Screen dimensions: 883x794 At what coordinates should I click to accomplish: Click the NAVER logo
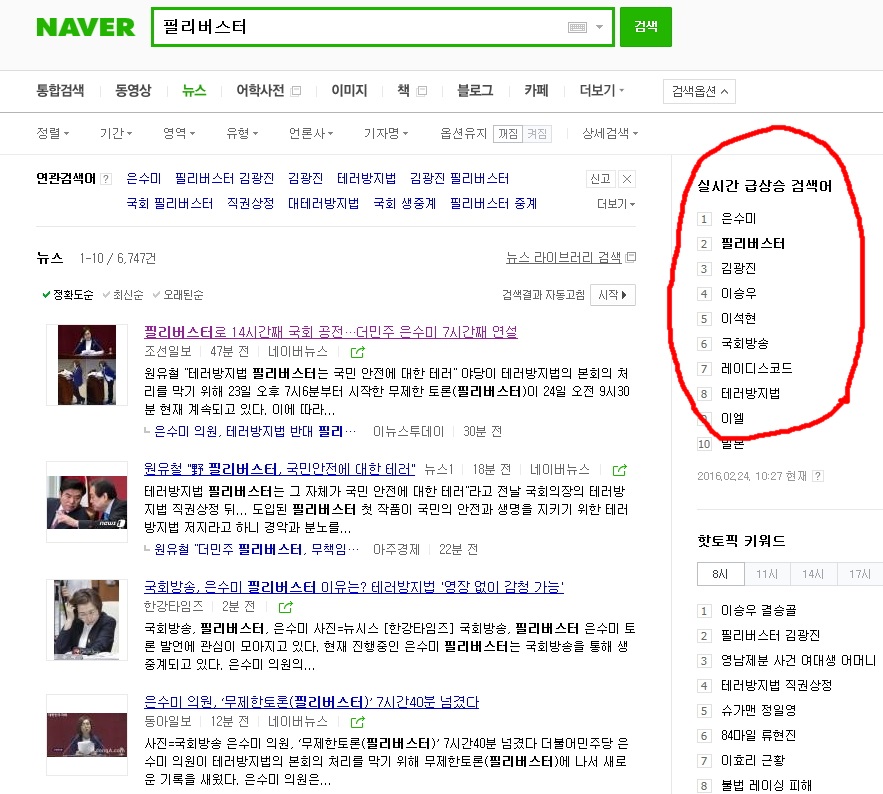click(86, 27)
